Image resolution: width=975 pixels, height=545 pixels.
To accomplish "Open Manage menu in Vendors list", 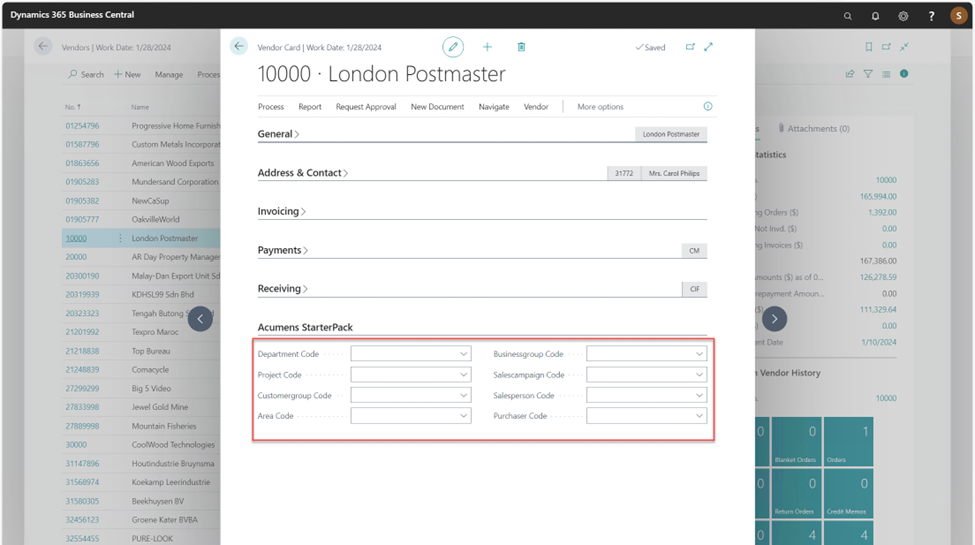I will click(169, 74).
